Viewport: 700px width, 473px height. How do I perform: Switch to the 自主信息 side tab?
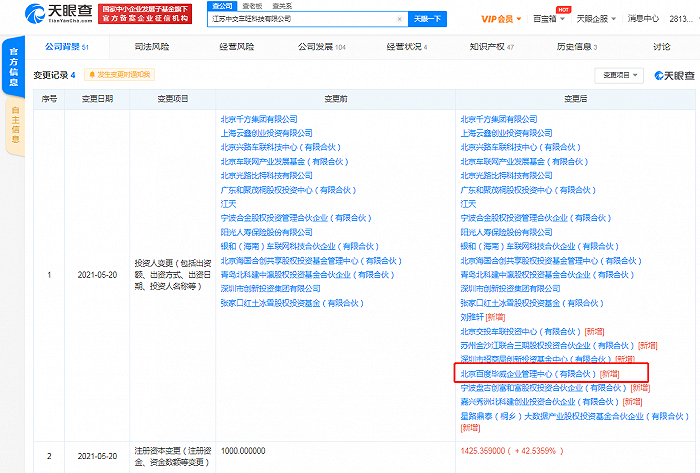(x=15, y=124)
